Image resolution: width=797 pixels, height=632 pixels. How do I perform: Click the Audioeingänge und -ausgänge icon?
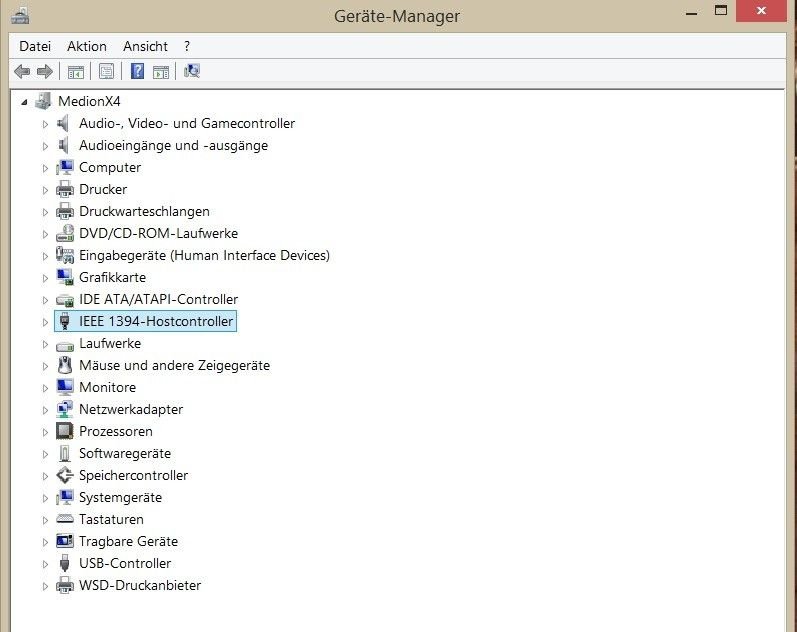pos(64,145)
